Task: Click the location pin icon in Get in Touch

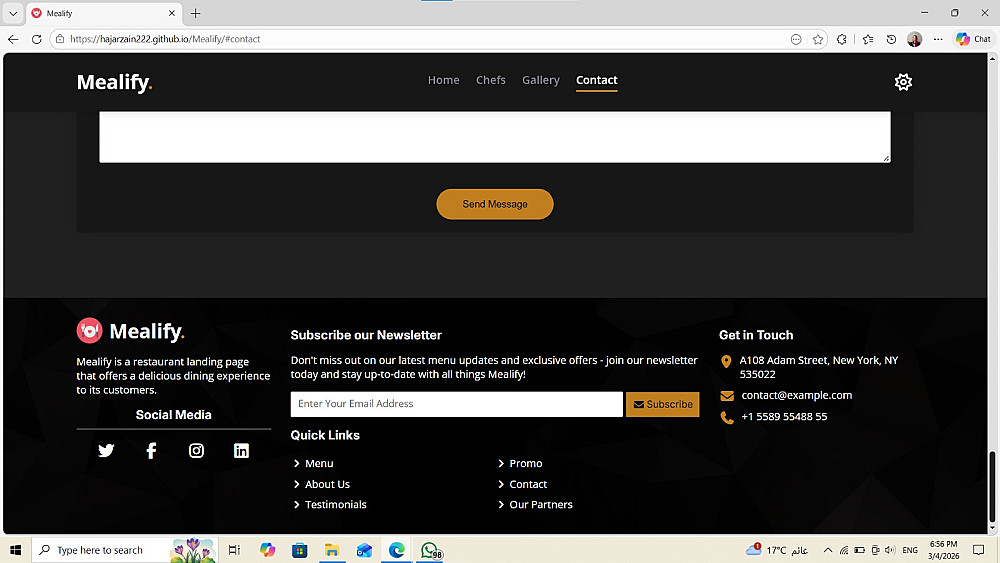Action: click(726, 362)
